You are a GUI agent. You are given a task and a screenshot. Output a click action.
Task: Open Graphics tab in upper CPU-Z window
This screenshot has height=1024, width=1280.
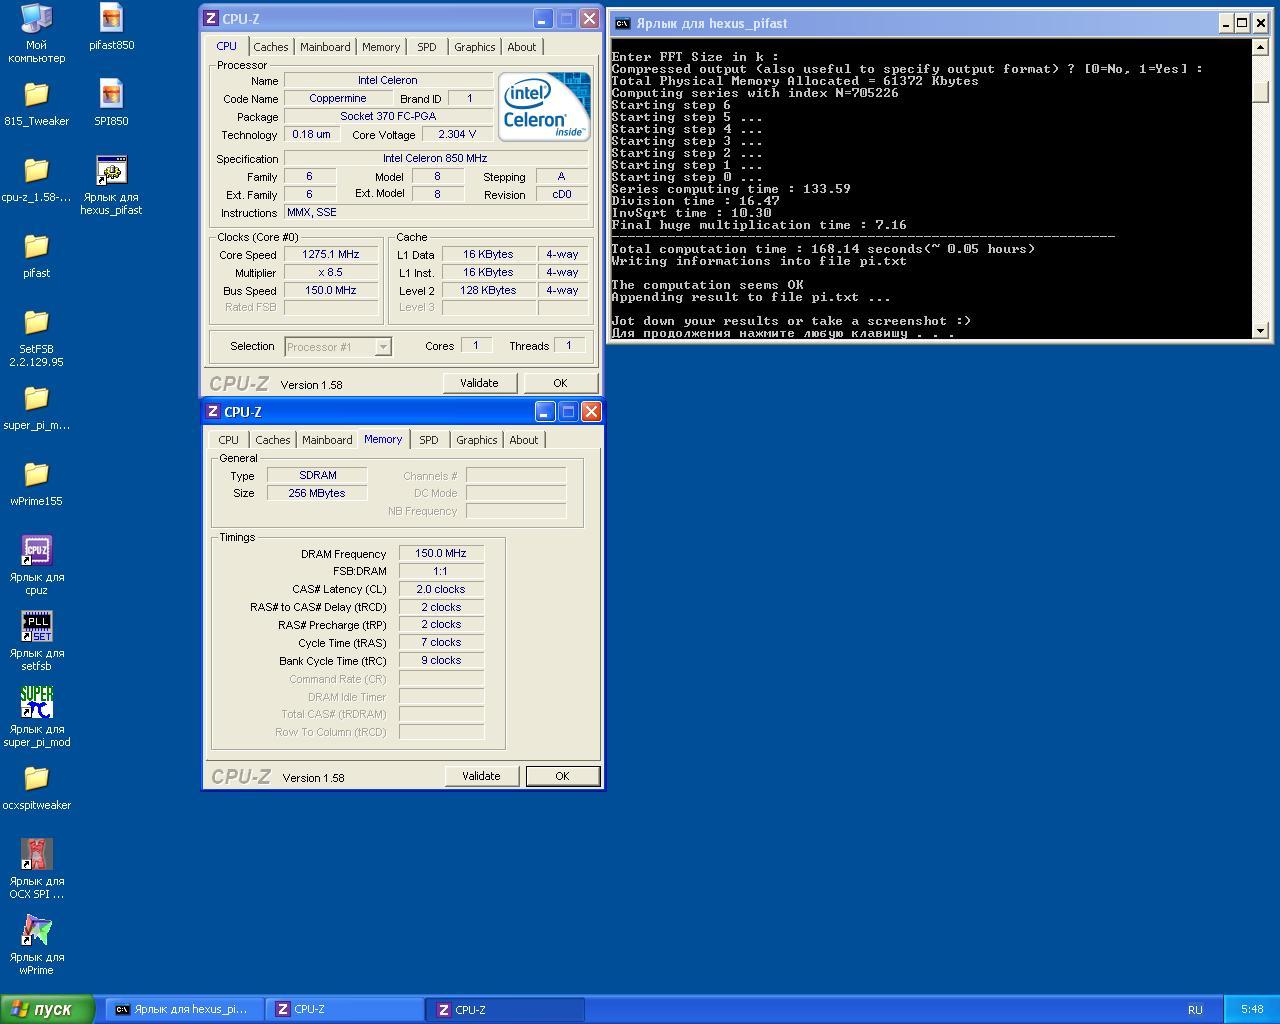pyautogui.click(x=474, y=47)
